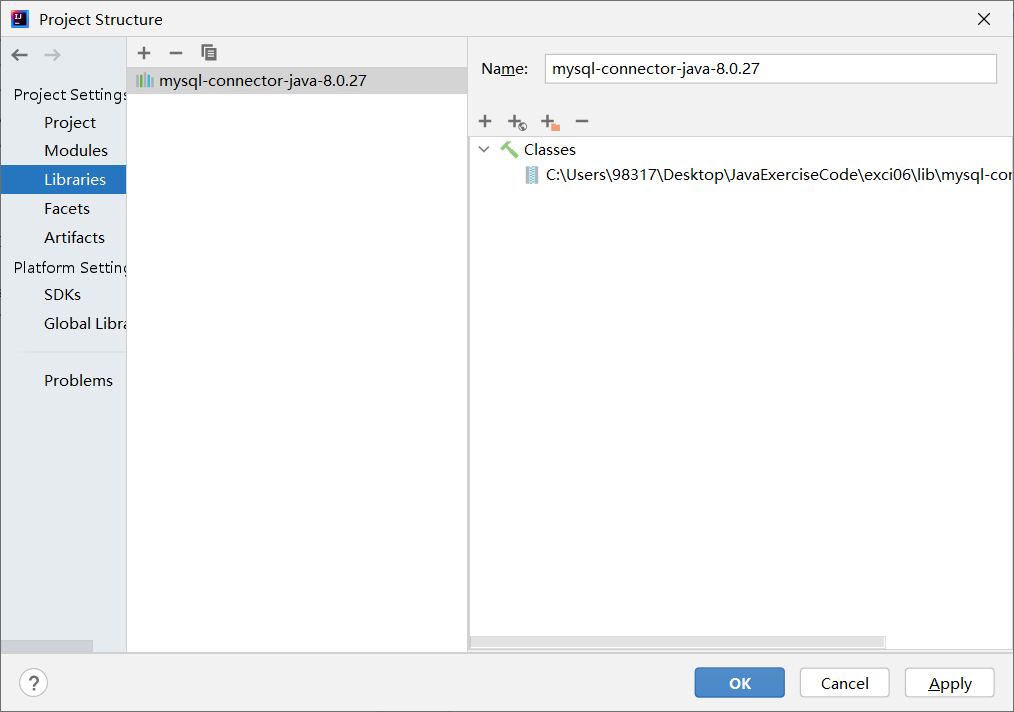Click the Project Settings section header
Screen dimensions: 1014x712
[70, 94]
